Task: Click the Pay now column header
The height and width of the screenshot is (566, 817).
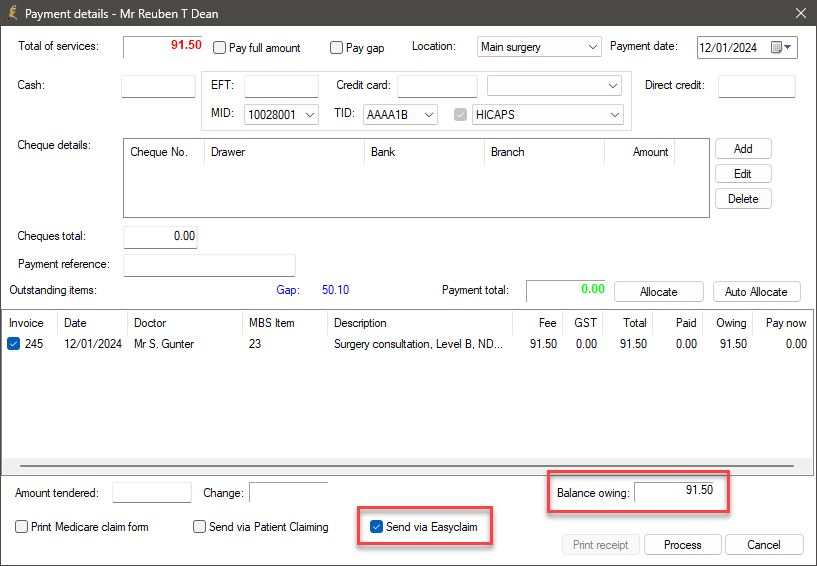Action: (x=784, y=323)
